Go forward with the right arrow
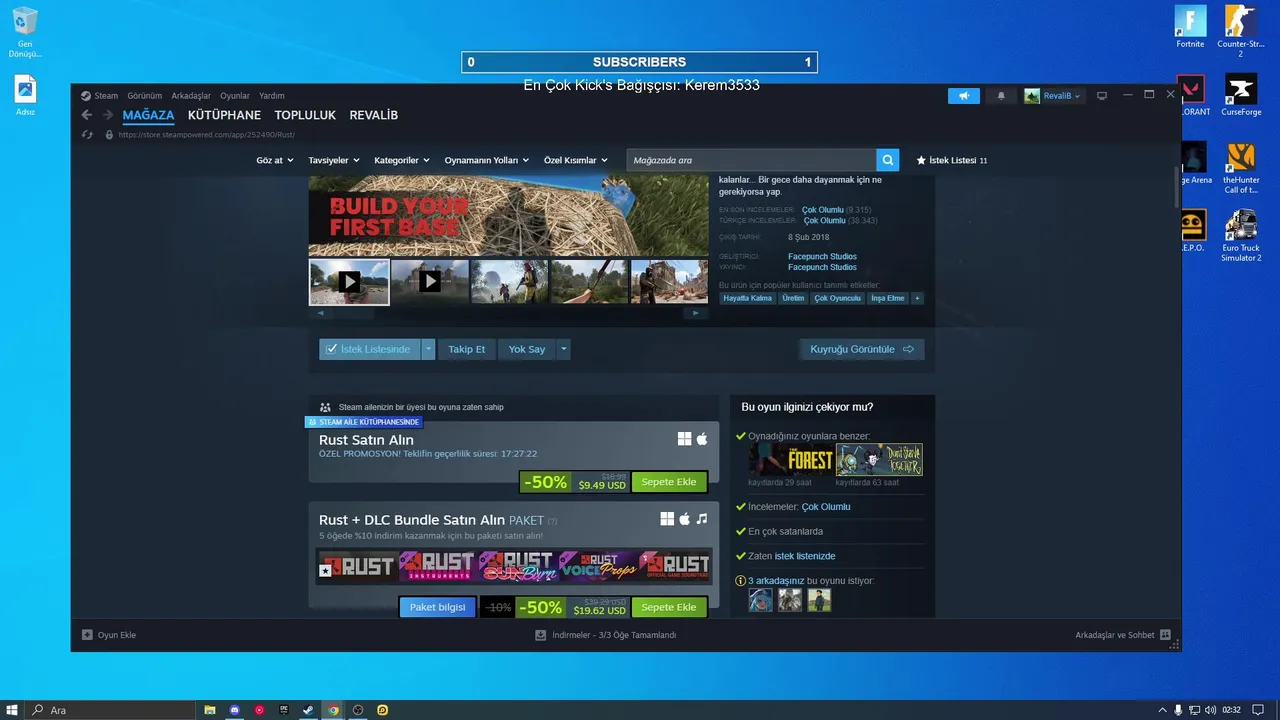Viewport: 1280px width, 720px height. coord(108,115)
